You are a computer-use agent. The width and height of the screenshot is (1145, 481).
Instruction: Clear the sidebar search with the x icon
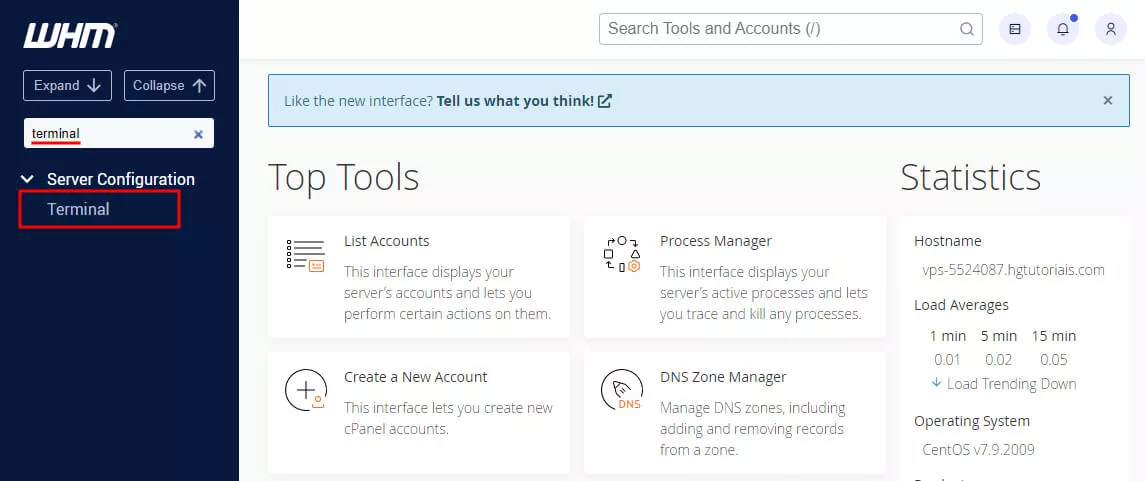click(x=198, y=134)
